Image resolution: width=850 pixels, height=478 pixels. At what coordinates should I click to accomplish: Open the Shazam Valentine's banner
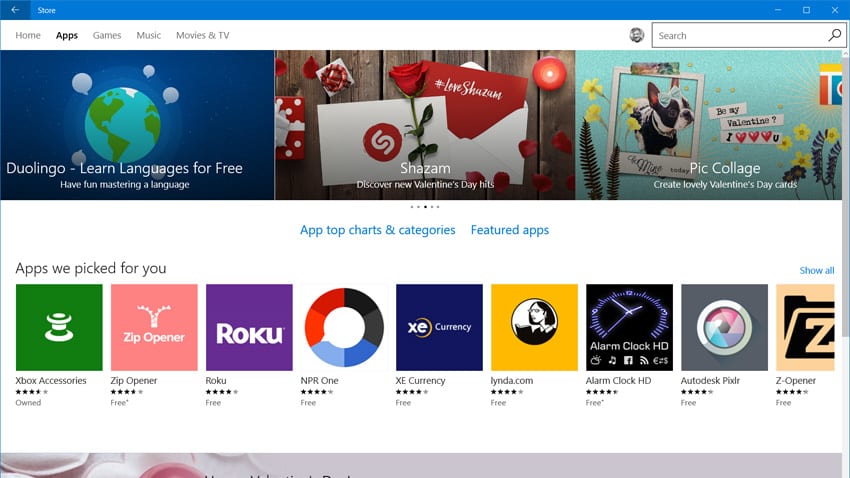pos(425,125)
